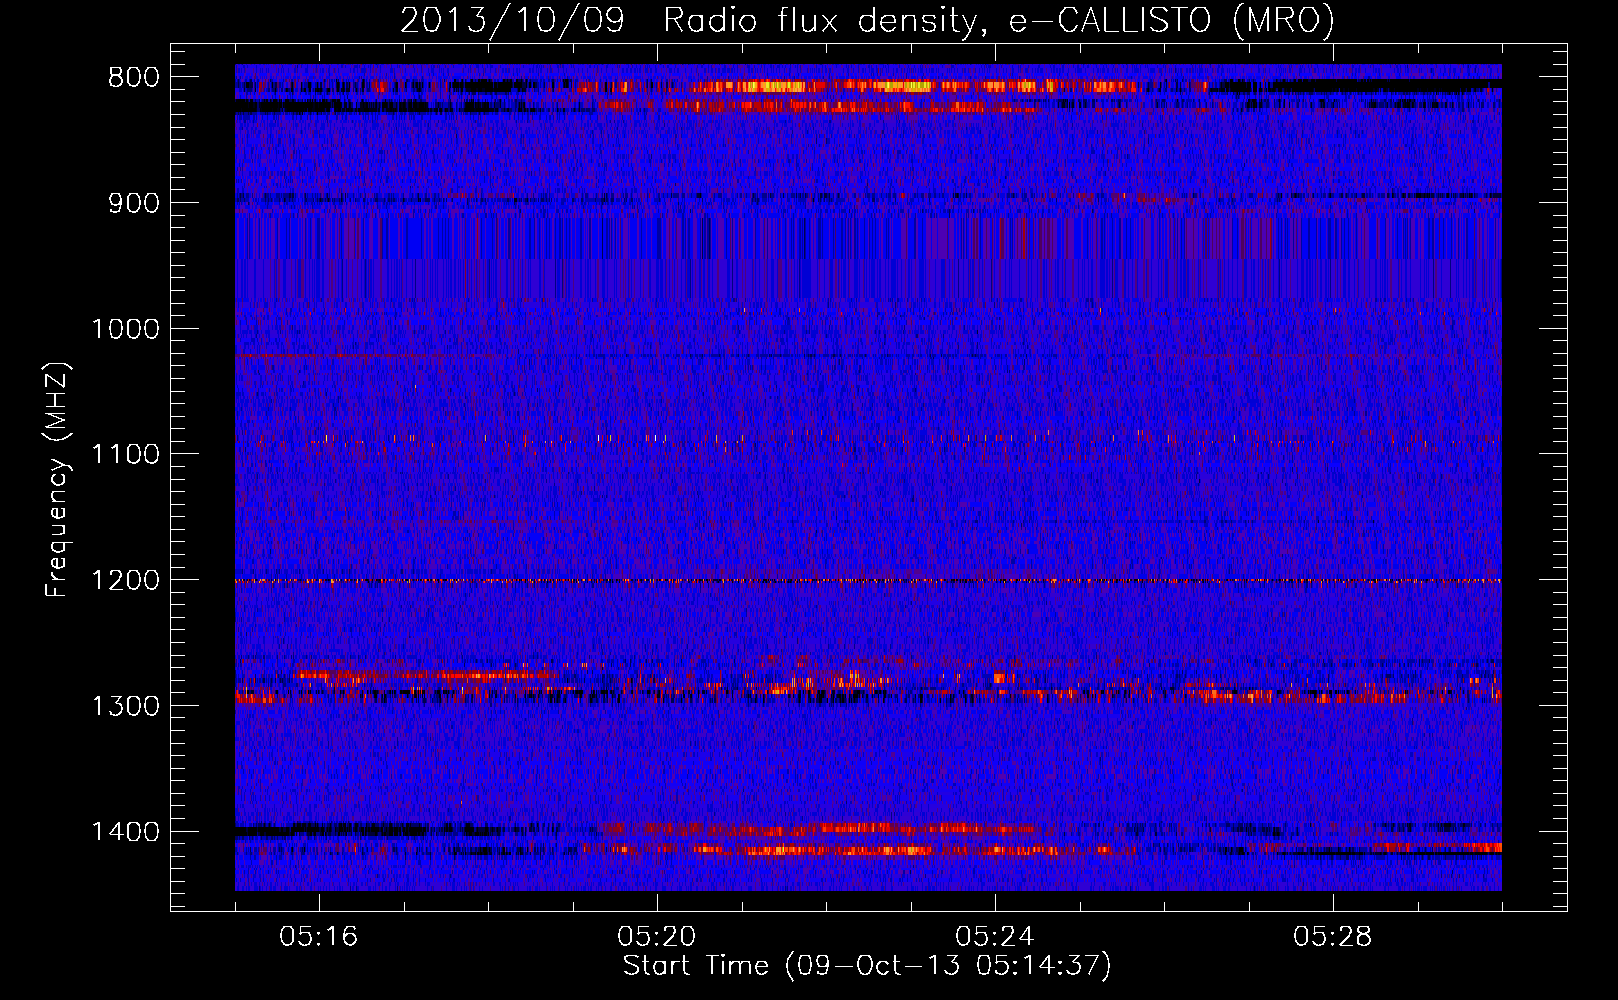
Task: Select the '1400' frequency axis label
Action: coord(125,832)
